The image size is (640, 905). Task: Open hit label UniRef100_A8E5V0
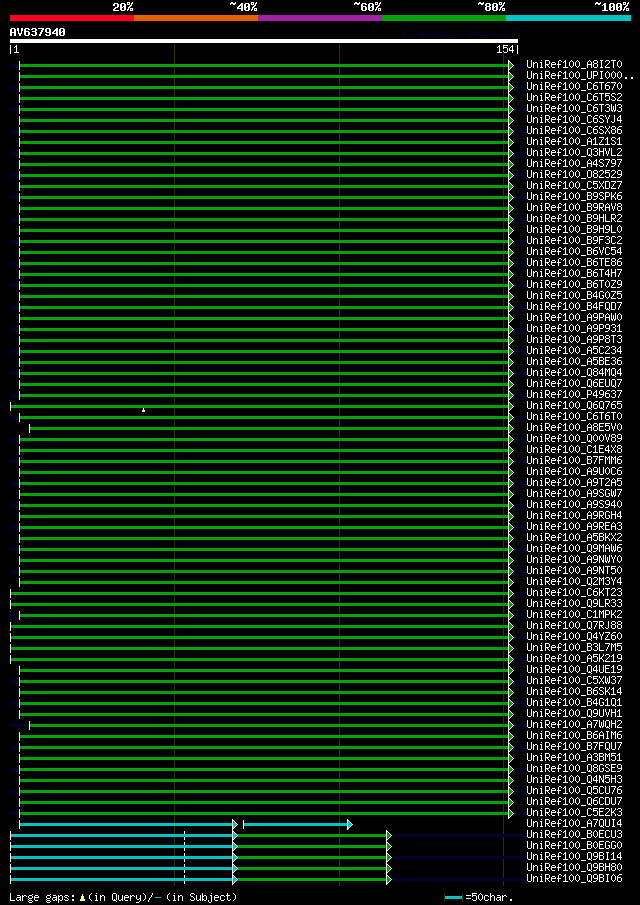(x=574, y=428)
